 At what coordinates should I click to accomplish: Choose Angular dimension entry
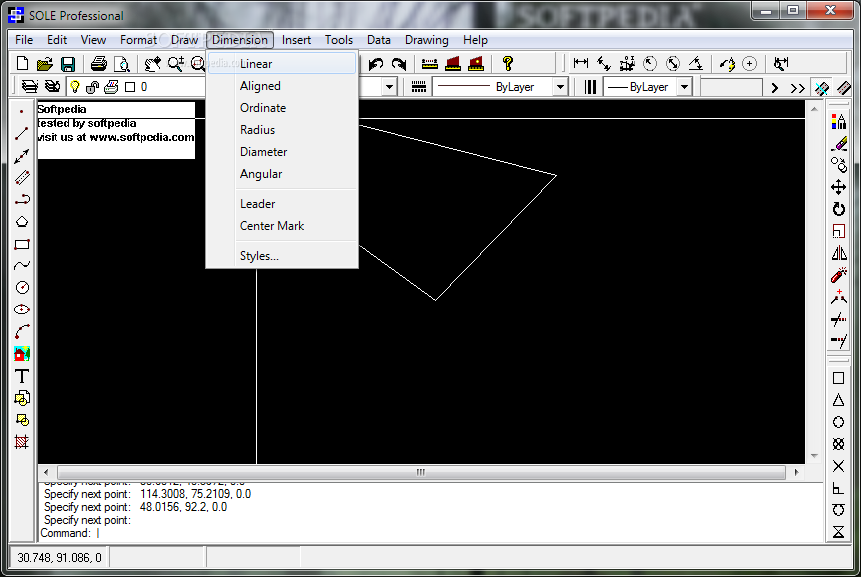[282, 174]
